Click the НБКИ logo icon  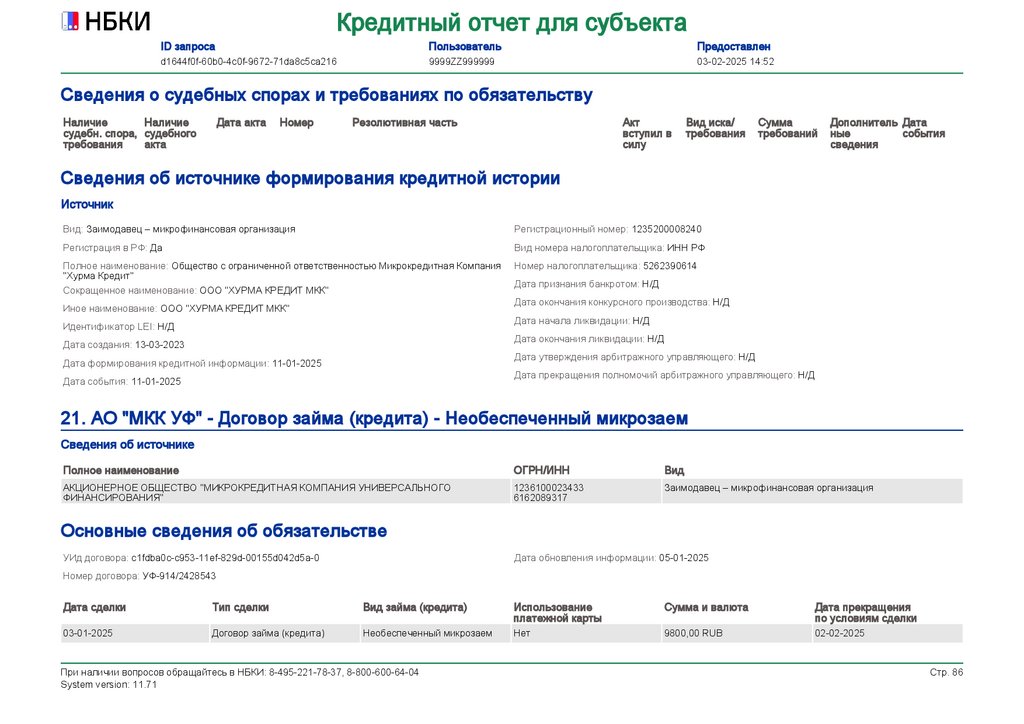tap(71, 22)
